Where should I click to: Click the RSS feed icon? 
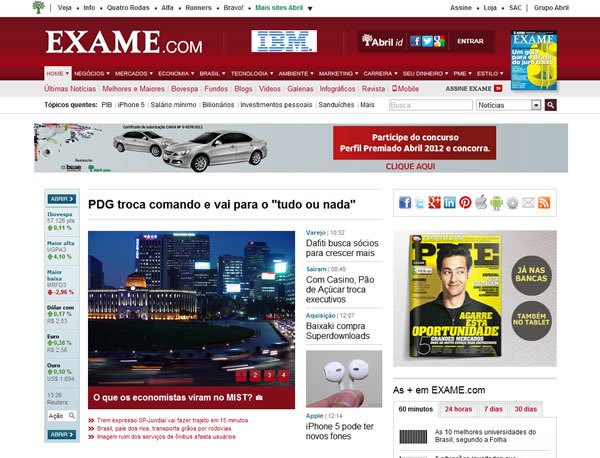click(x=544, y=202)
